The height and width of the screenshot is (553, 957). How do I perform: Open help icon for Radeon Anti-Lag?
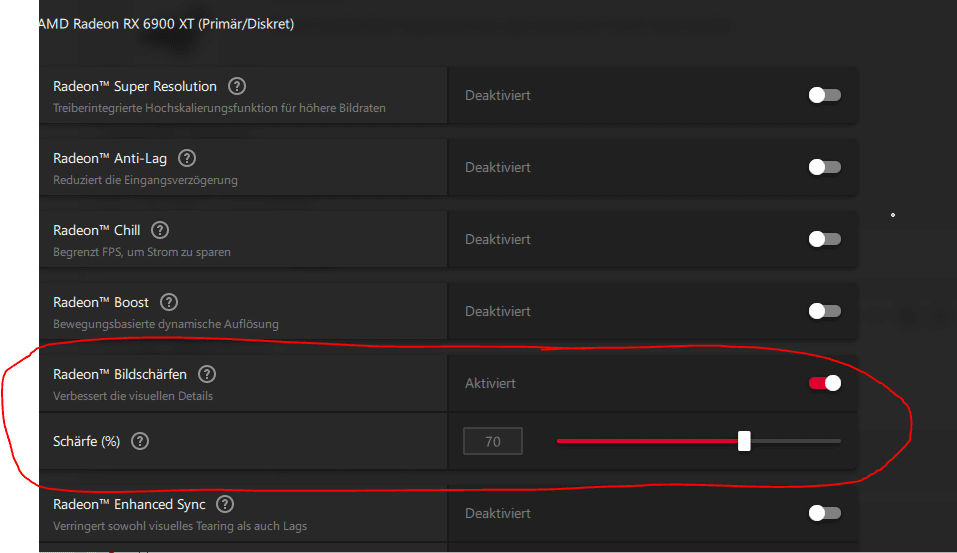click(x=187, y=158)
